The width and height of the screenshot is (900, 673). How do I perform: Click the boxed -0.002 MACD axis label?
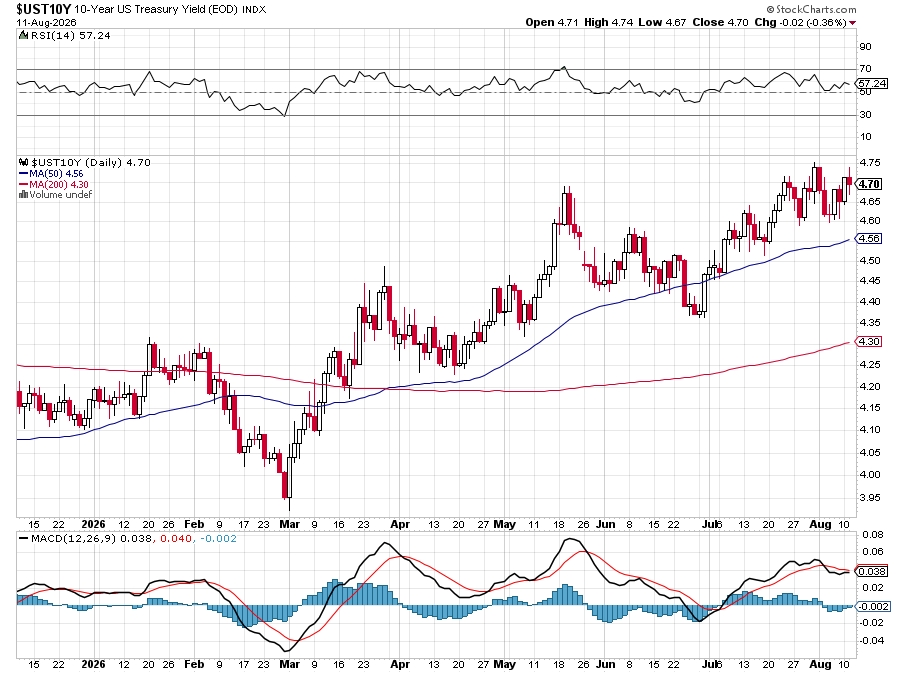(874, 606)
